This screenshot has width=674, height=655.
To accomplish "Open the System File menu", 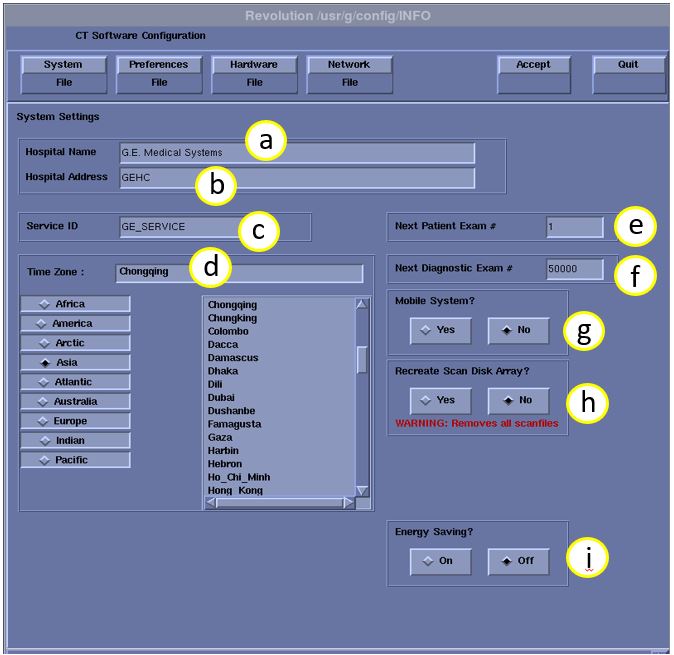I will [63, 73].
